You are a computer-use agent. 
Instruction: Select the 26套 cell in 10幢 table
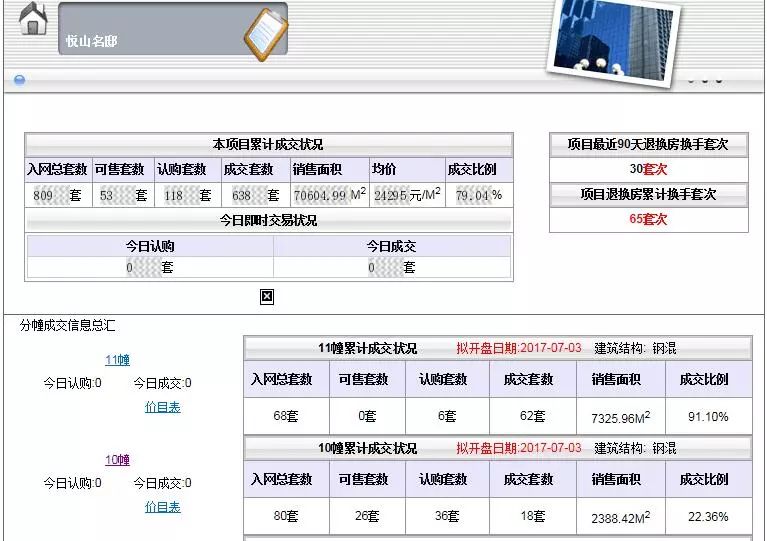tap(367, 516)
